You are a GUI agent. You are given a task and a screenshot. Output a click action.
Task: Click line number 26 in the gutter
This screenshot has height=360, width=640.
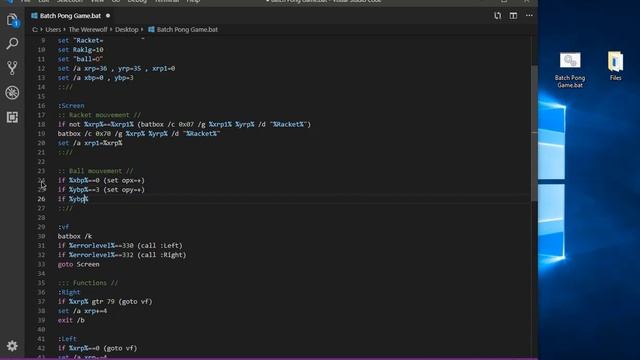[41, 199]
